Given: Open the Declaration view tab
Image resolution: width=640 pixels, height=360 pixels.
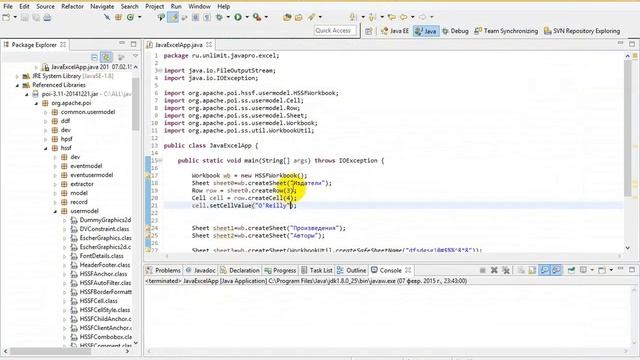Looking at the screenshot, I should click(240, 270).
